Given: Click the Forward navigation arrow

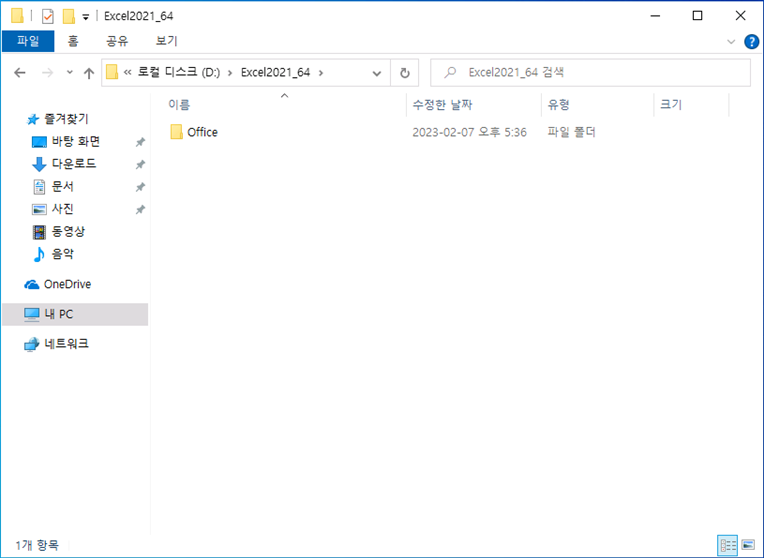Looking at the screenshot, I should tap(47, 73).
